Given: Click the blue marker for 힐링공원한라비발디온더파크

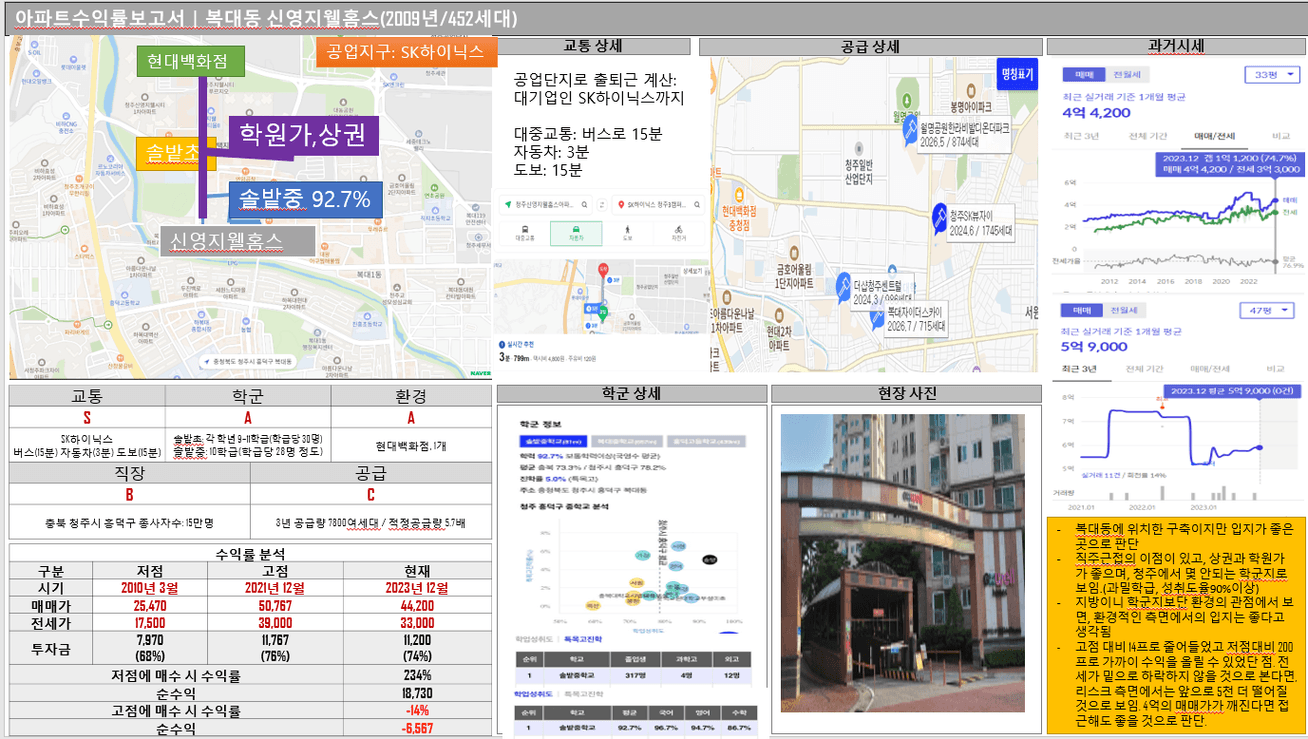Looking at the screenshot, I should (910, 132).
